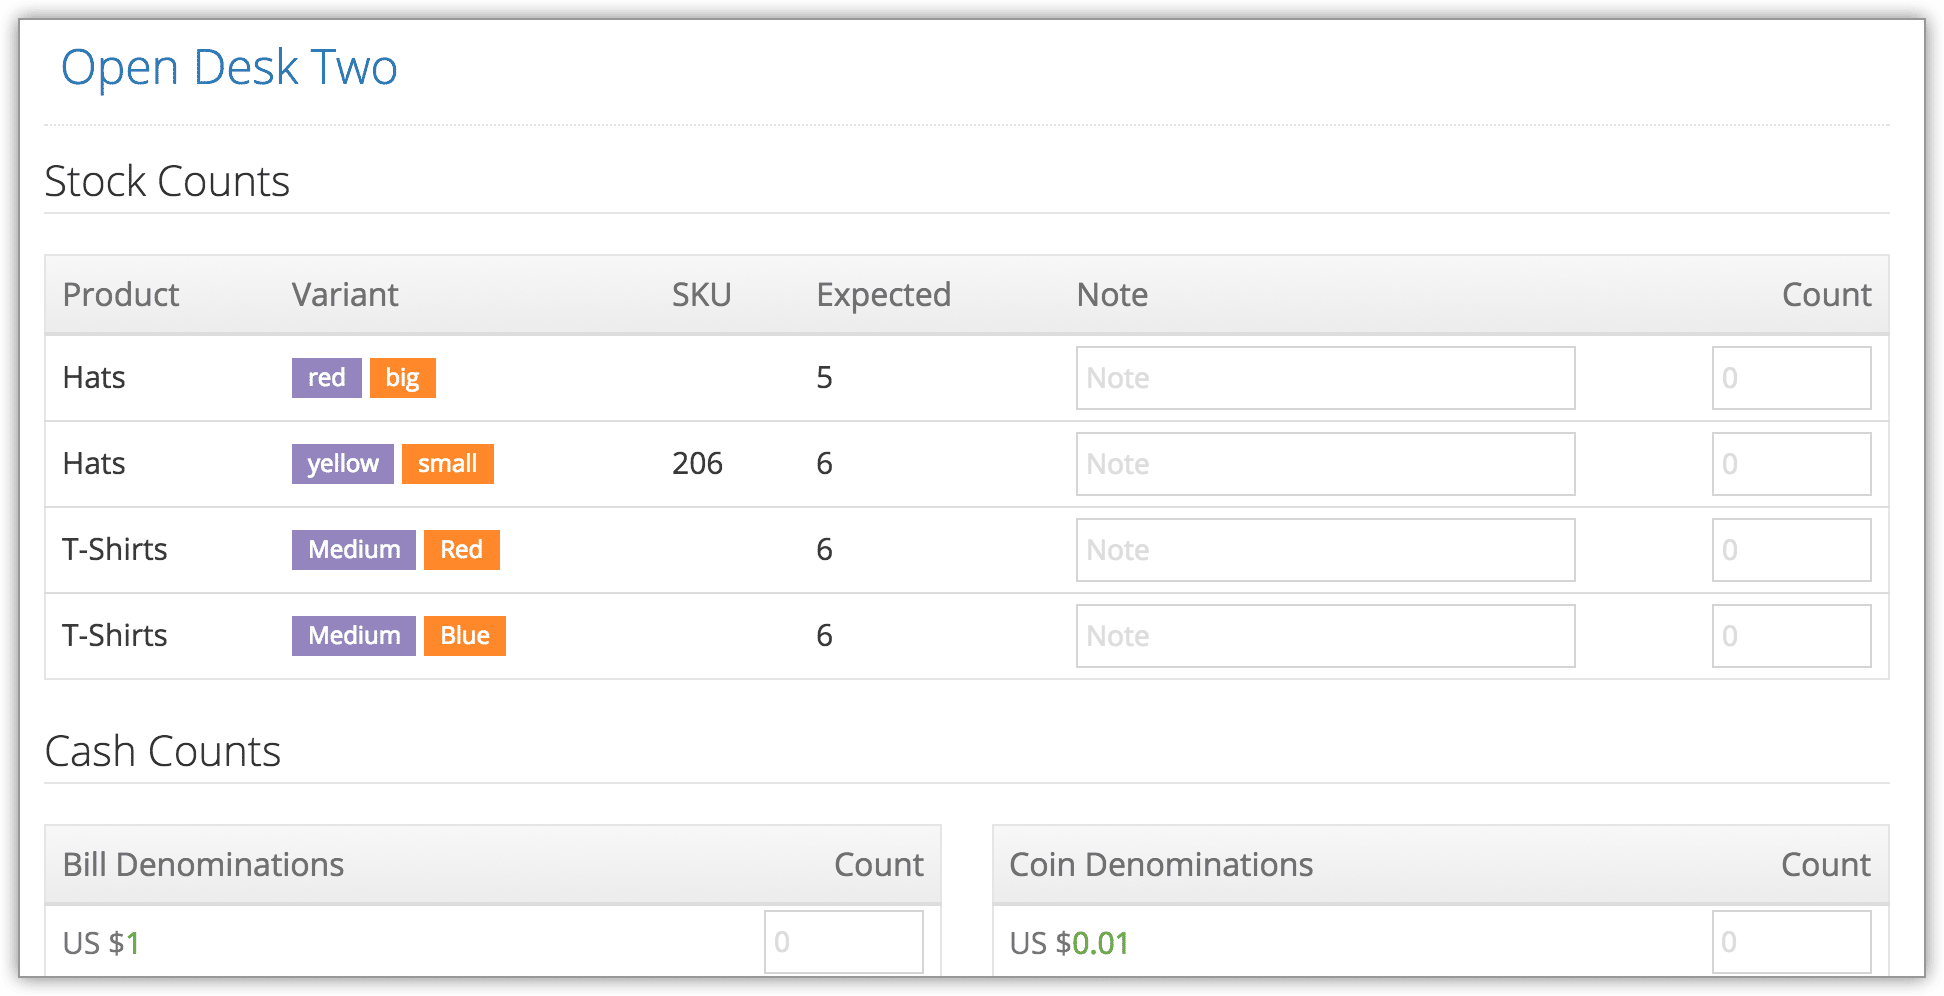The height and width of the screenshot is (996, 1944).
Task: Click the orange Red variant tag
Action: 462,550
